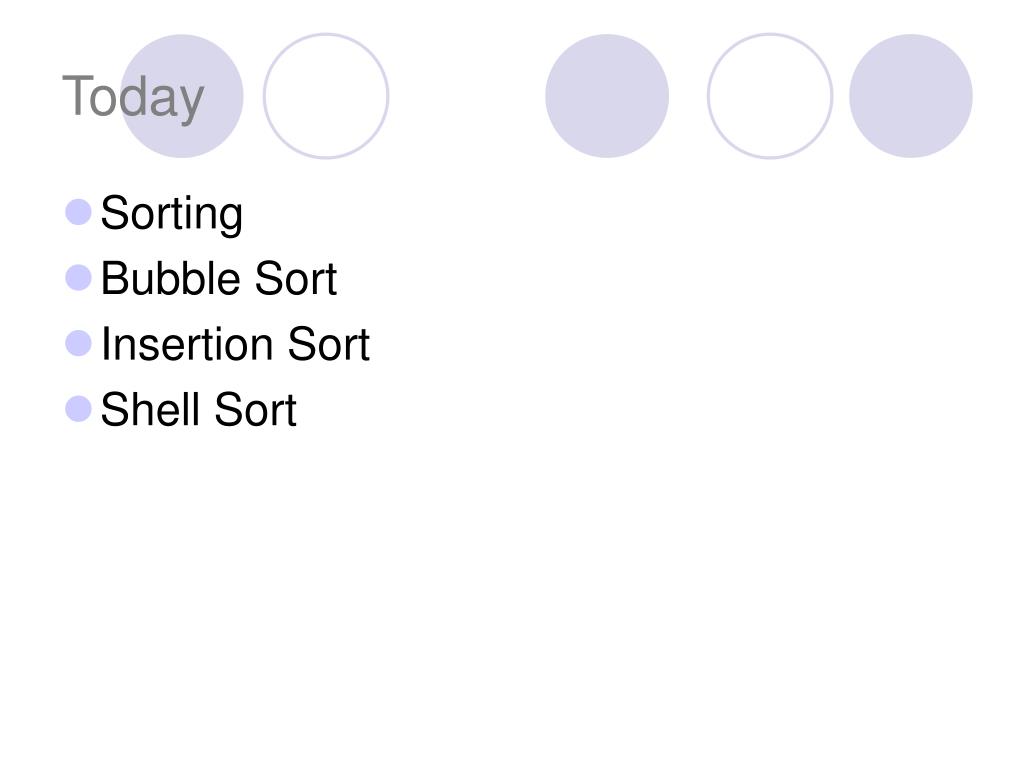Select the "Bubble Sort" list item
The height and width of the screenshot is (768, 1024).
[219, 278]
